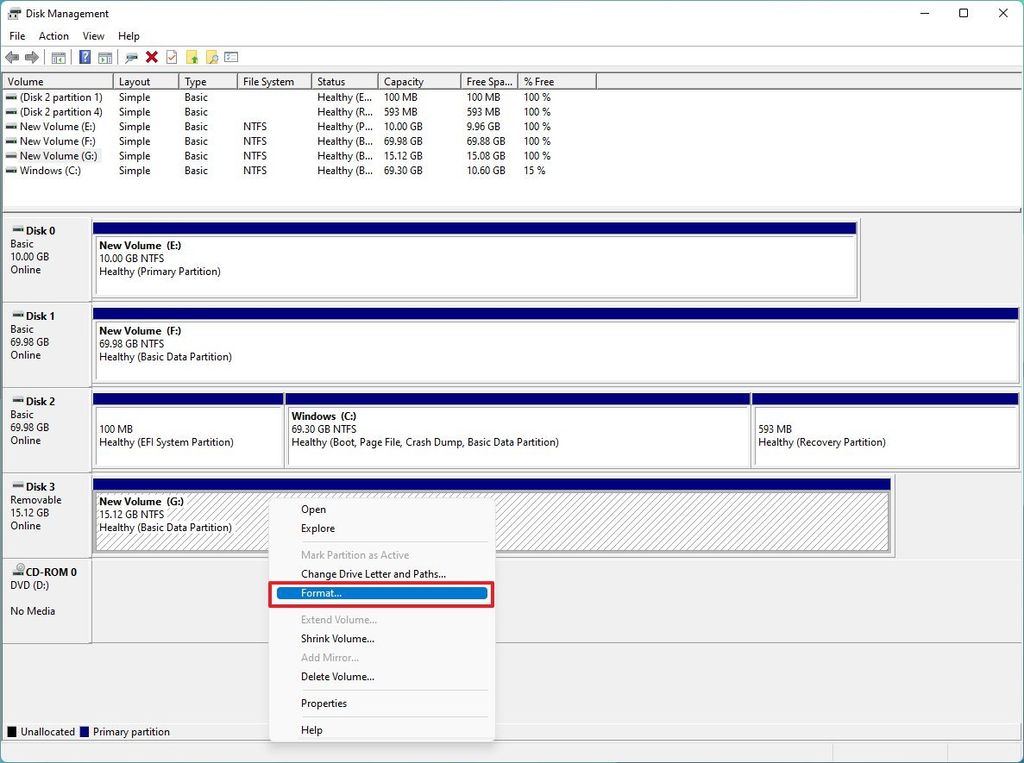Screen dimensions: 1024x763
Task: Click the Forward navigation arrow
Action: (32, 57)
